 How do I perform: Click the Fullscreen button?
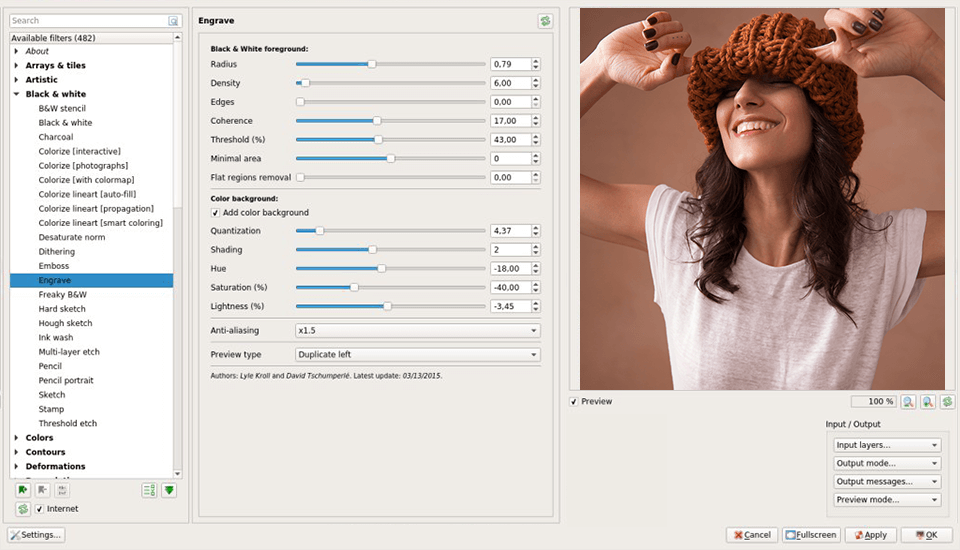click(811, 535)
